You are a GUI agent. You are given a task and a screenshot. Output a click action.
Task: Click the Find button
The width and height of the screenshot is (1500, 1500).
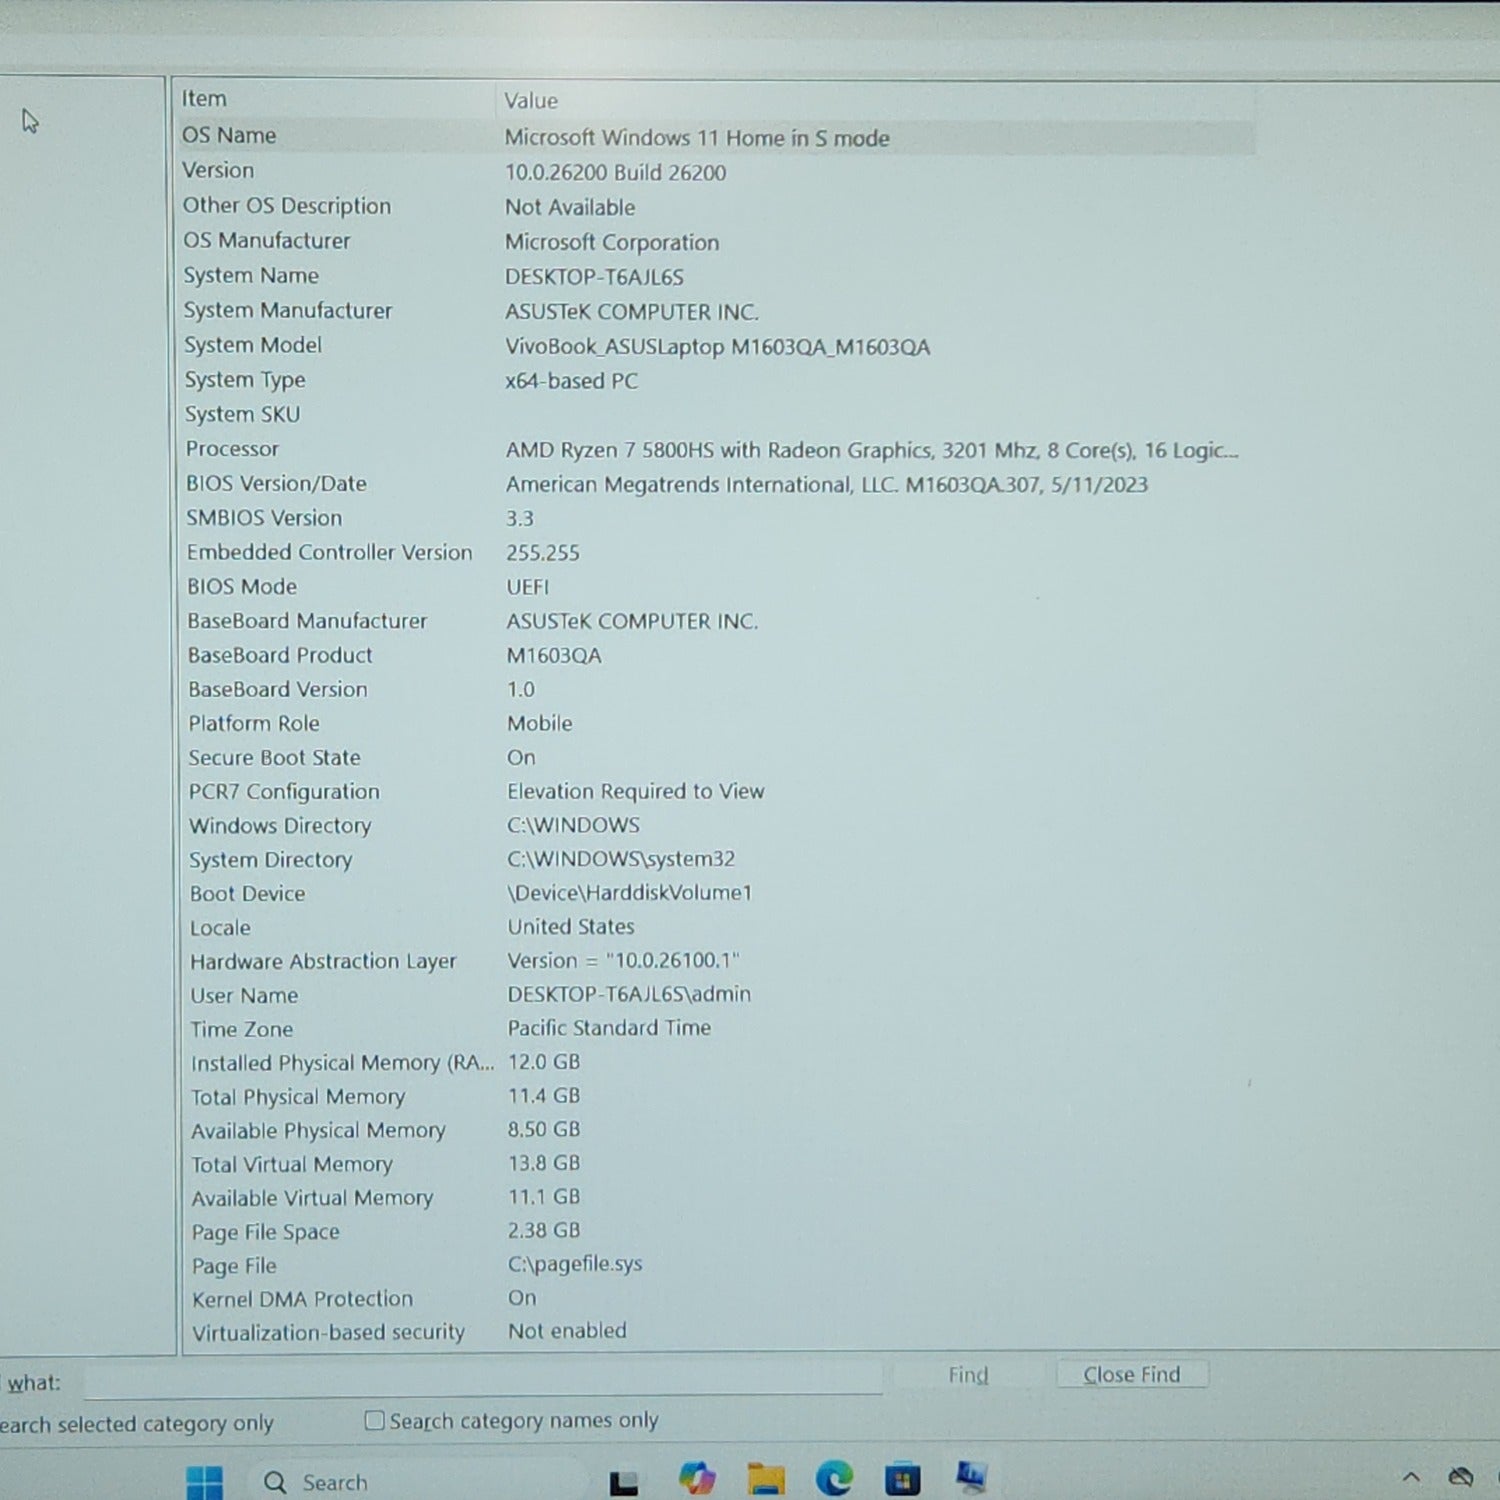click(968, 1375)
